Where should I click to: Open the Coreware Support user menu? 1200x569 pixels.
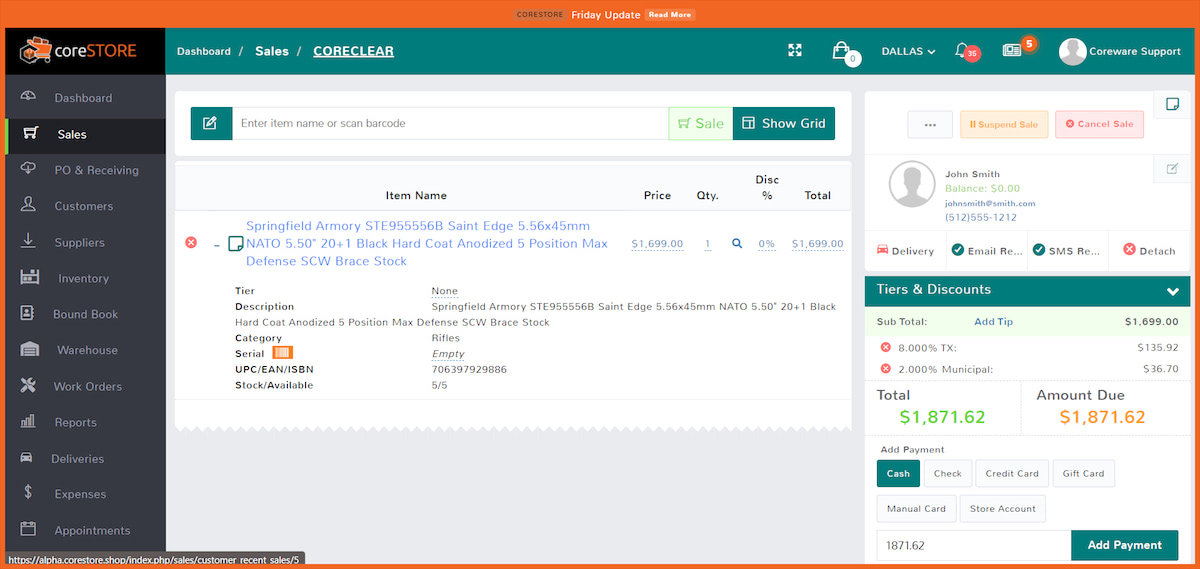point(1120,51)
